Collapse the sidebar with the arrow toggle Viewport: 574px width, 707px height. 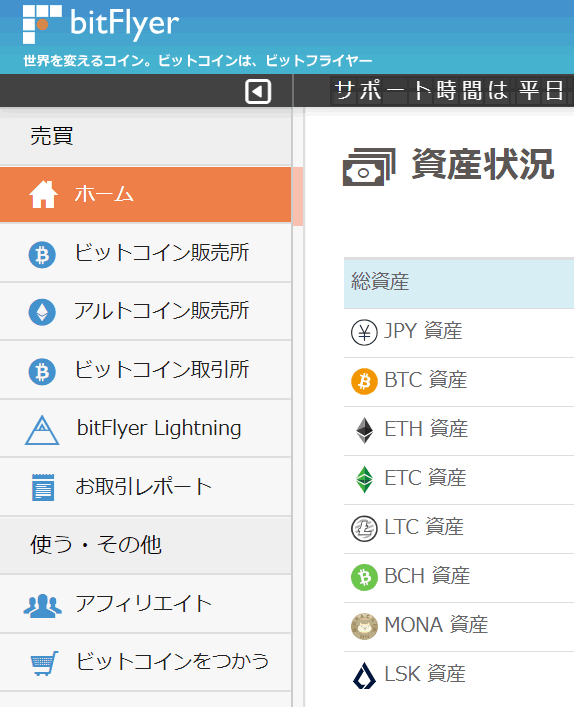[x=258, y=92]
